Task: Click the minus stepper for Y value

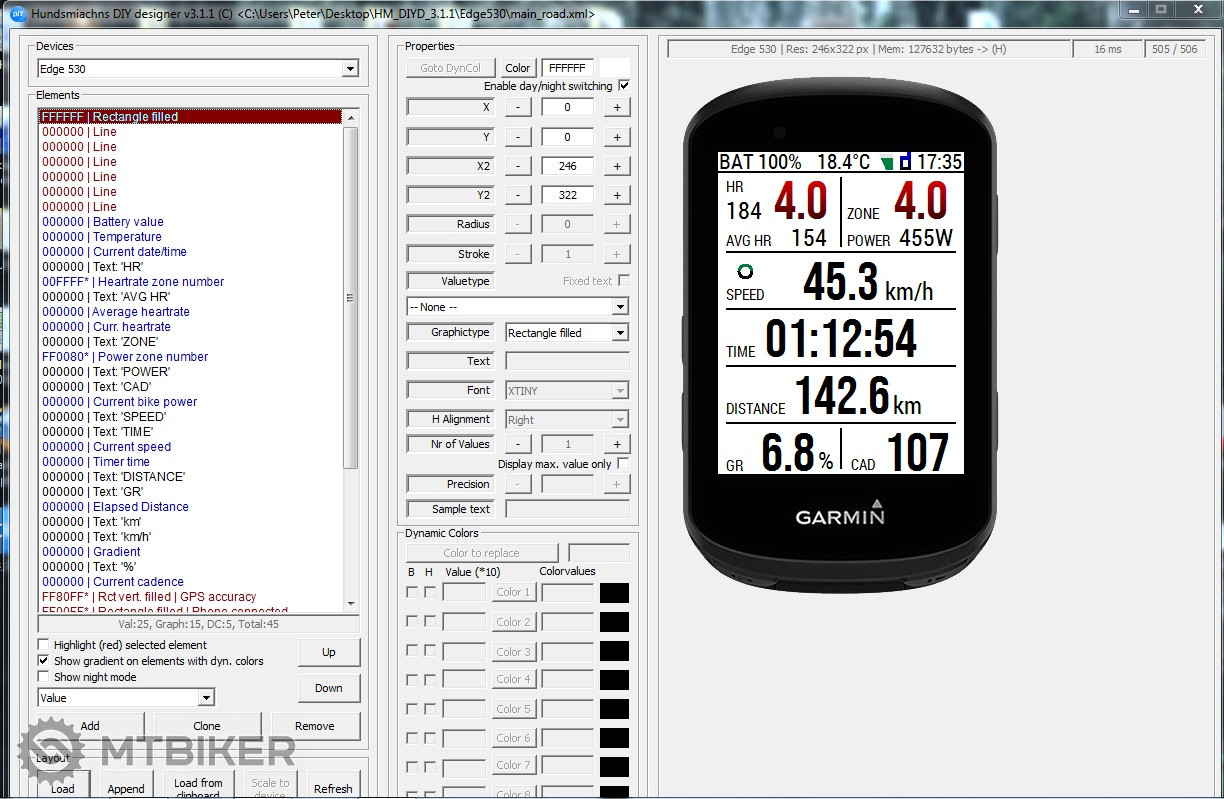Action: tap(517, 137)
